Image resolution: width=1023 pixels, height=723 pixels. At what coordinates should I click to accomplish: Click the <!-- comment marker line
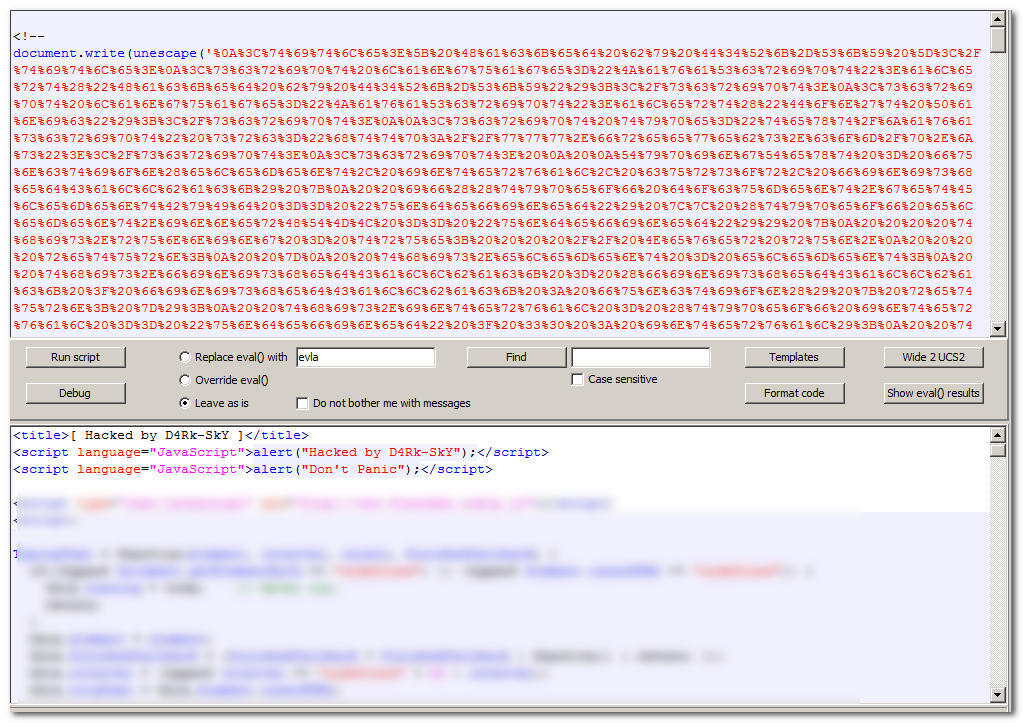tap(29, 37)
